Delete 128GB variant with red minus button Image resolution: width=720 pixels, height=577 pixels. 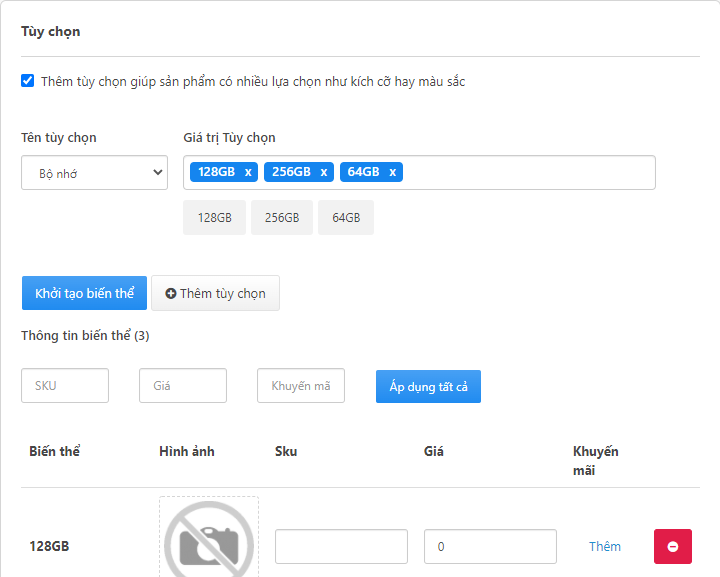673,546
